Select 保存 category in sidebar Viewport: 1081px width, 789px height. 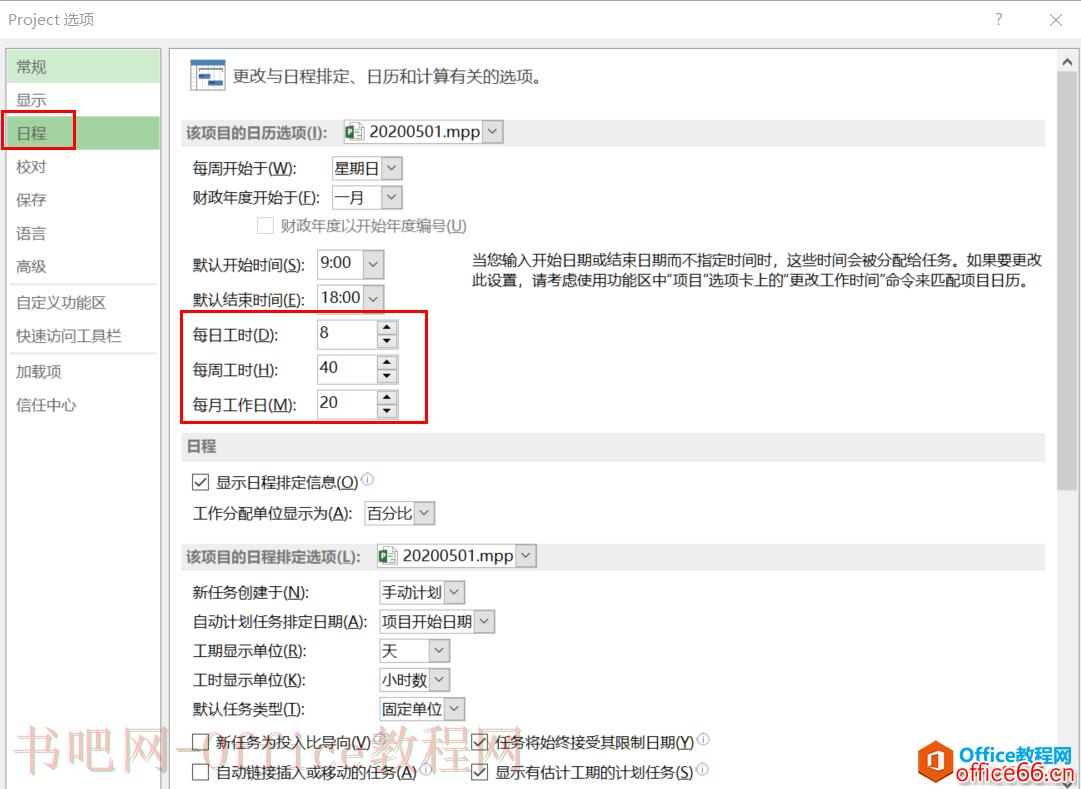[x=83, y=200]
